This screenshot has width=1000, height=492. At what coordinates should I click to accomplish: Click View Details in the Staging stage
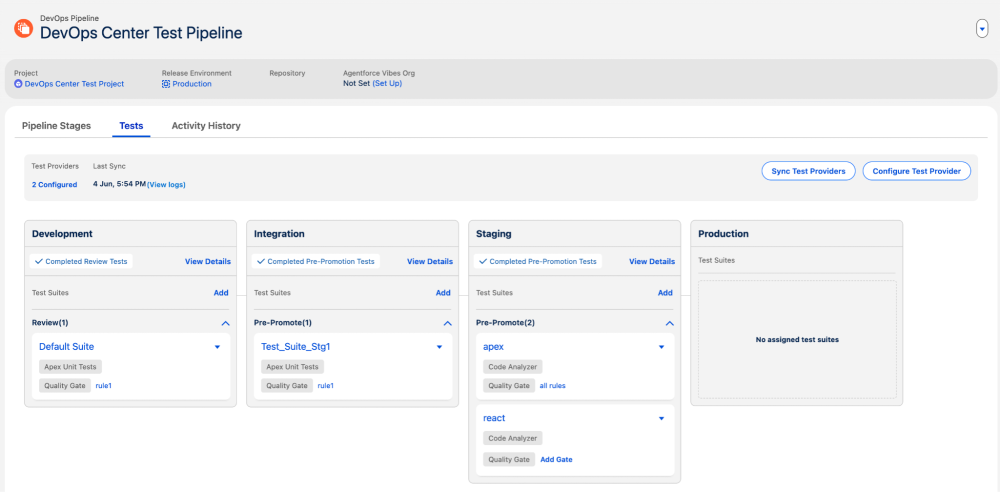point(652,262)
